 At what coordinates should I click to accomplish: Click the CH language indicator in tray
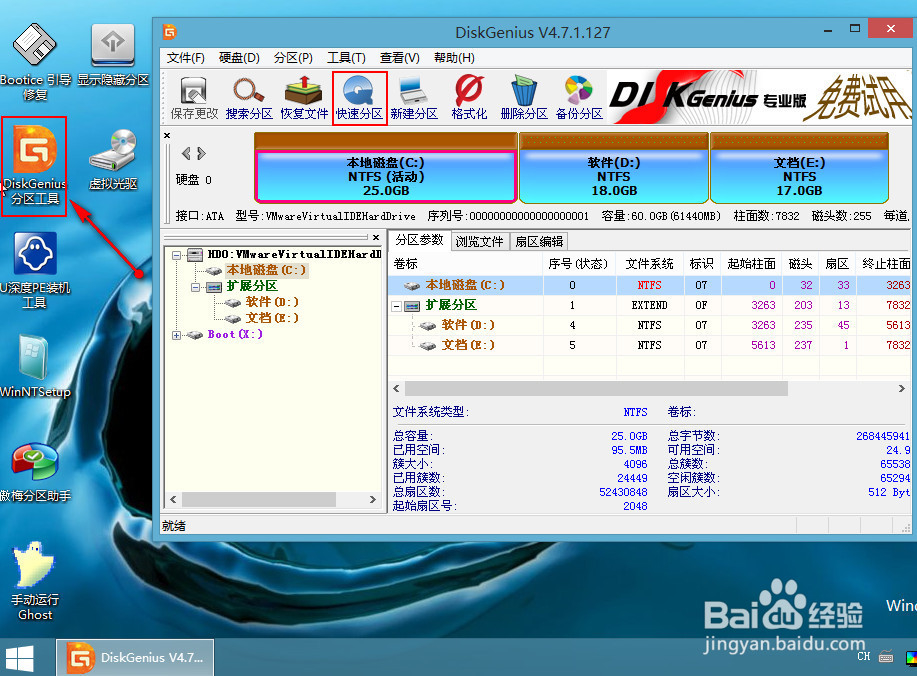[x=864, y=656]
